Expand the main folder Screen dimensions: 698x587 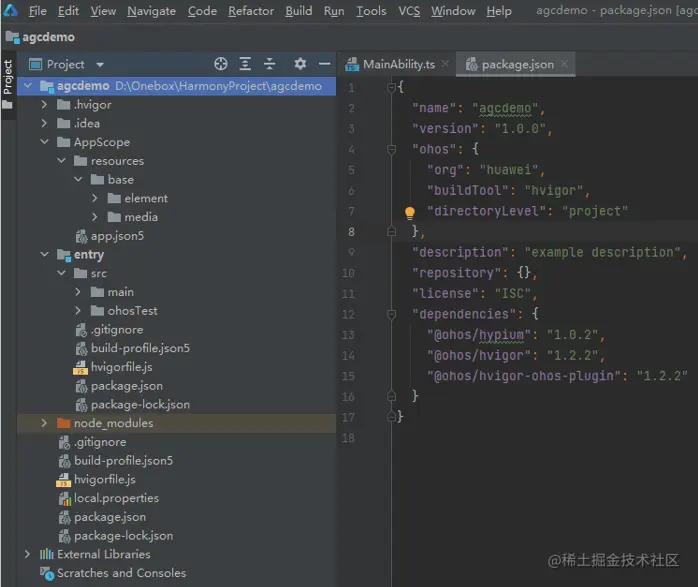[x=78, y=292]
